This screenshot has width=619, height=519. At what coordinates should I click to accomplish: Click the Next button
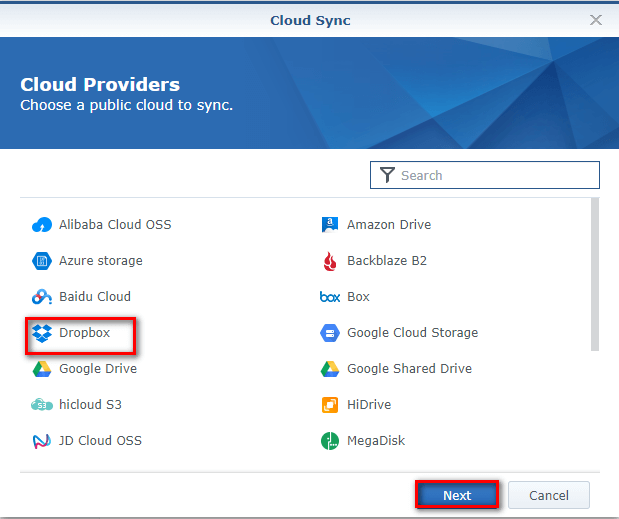[457, 495]
